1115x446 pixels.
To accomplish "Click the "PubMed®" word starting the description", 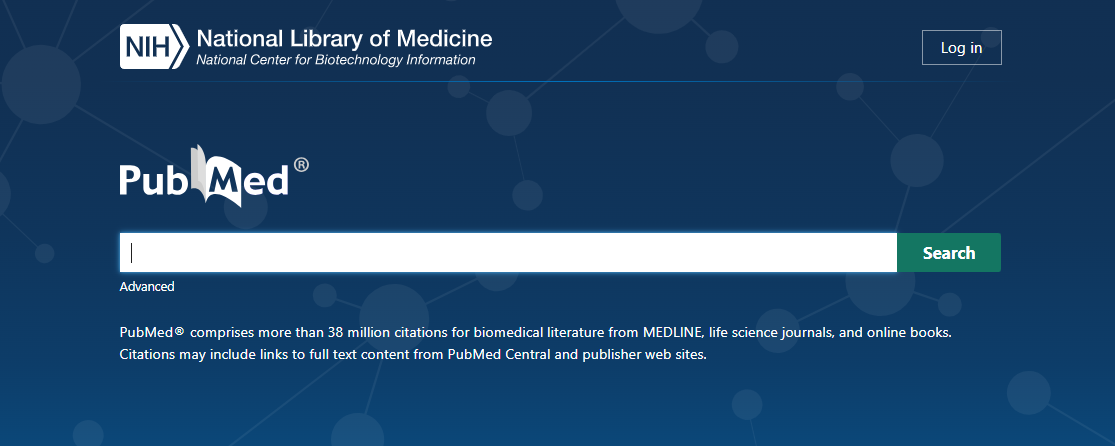I will (x=152, y=332).
